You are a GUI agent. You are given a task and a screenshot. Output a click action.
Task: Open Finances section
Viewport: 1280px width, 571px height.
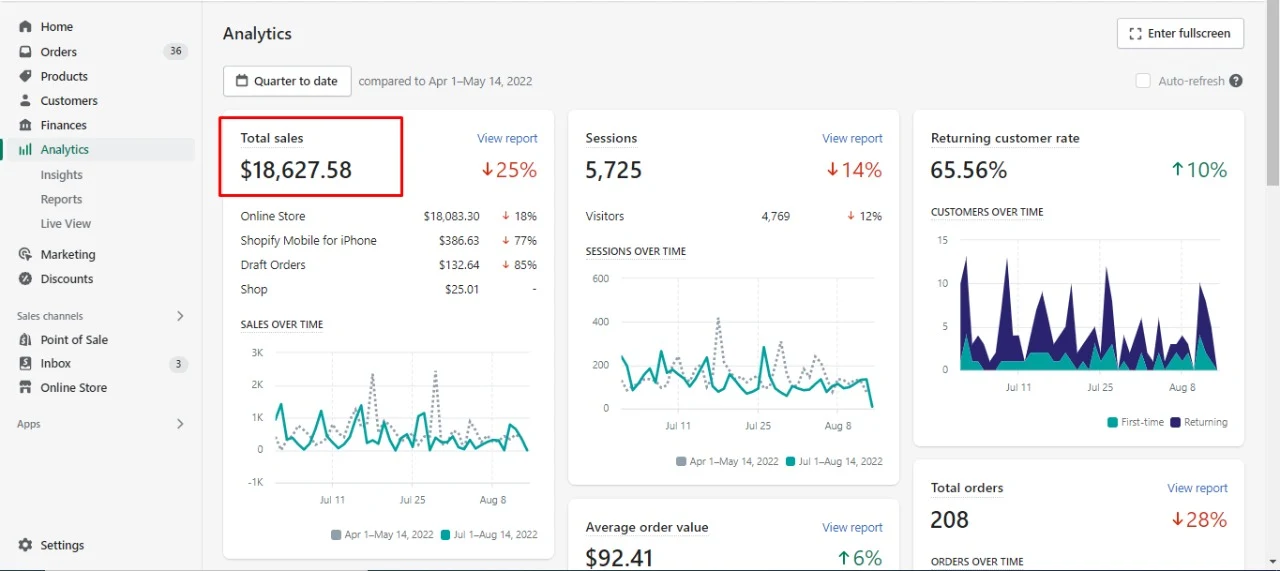[x=64, y=125]
